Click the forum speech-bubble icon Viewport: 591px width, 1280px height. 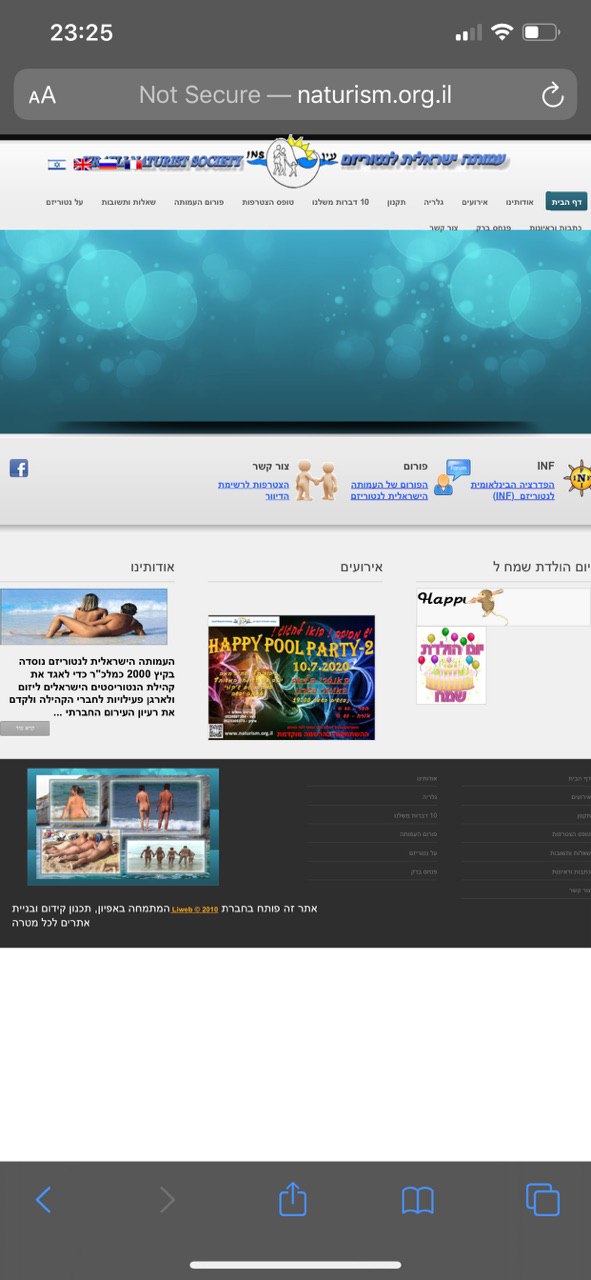point(451,477)
